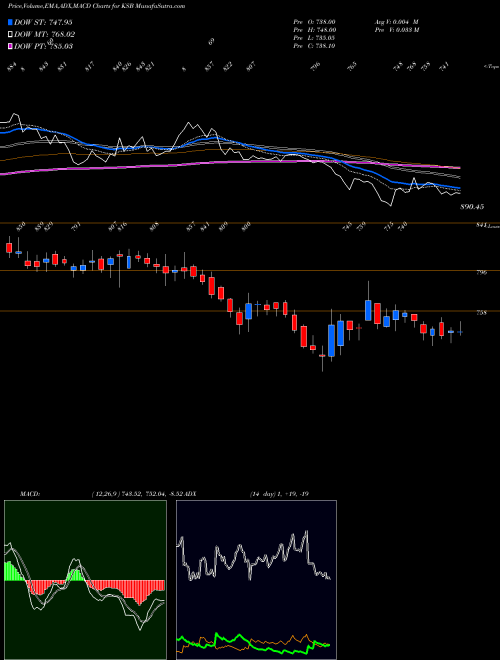This screenshot has width=500, height=660.
Task: Click the blue DOW ST legend swatch
Action: pos(11,22)
